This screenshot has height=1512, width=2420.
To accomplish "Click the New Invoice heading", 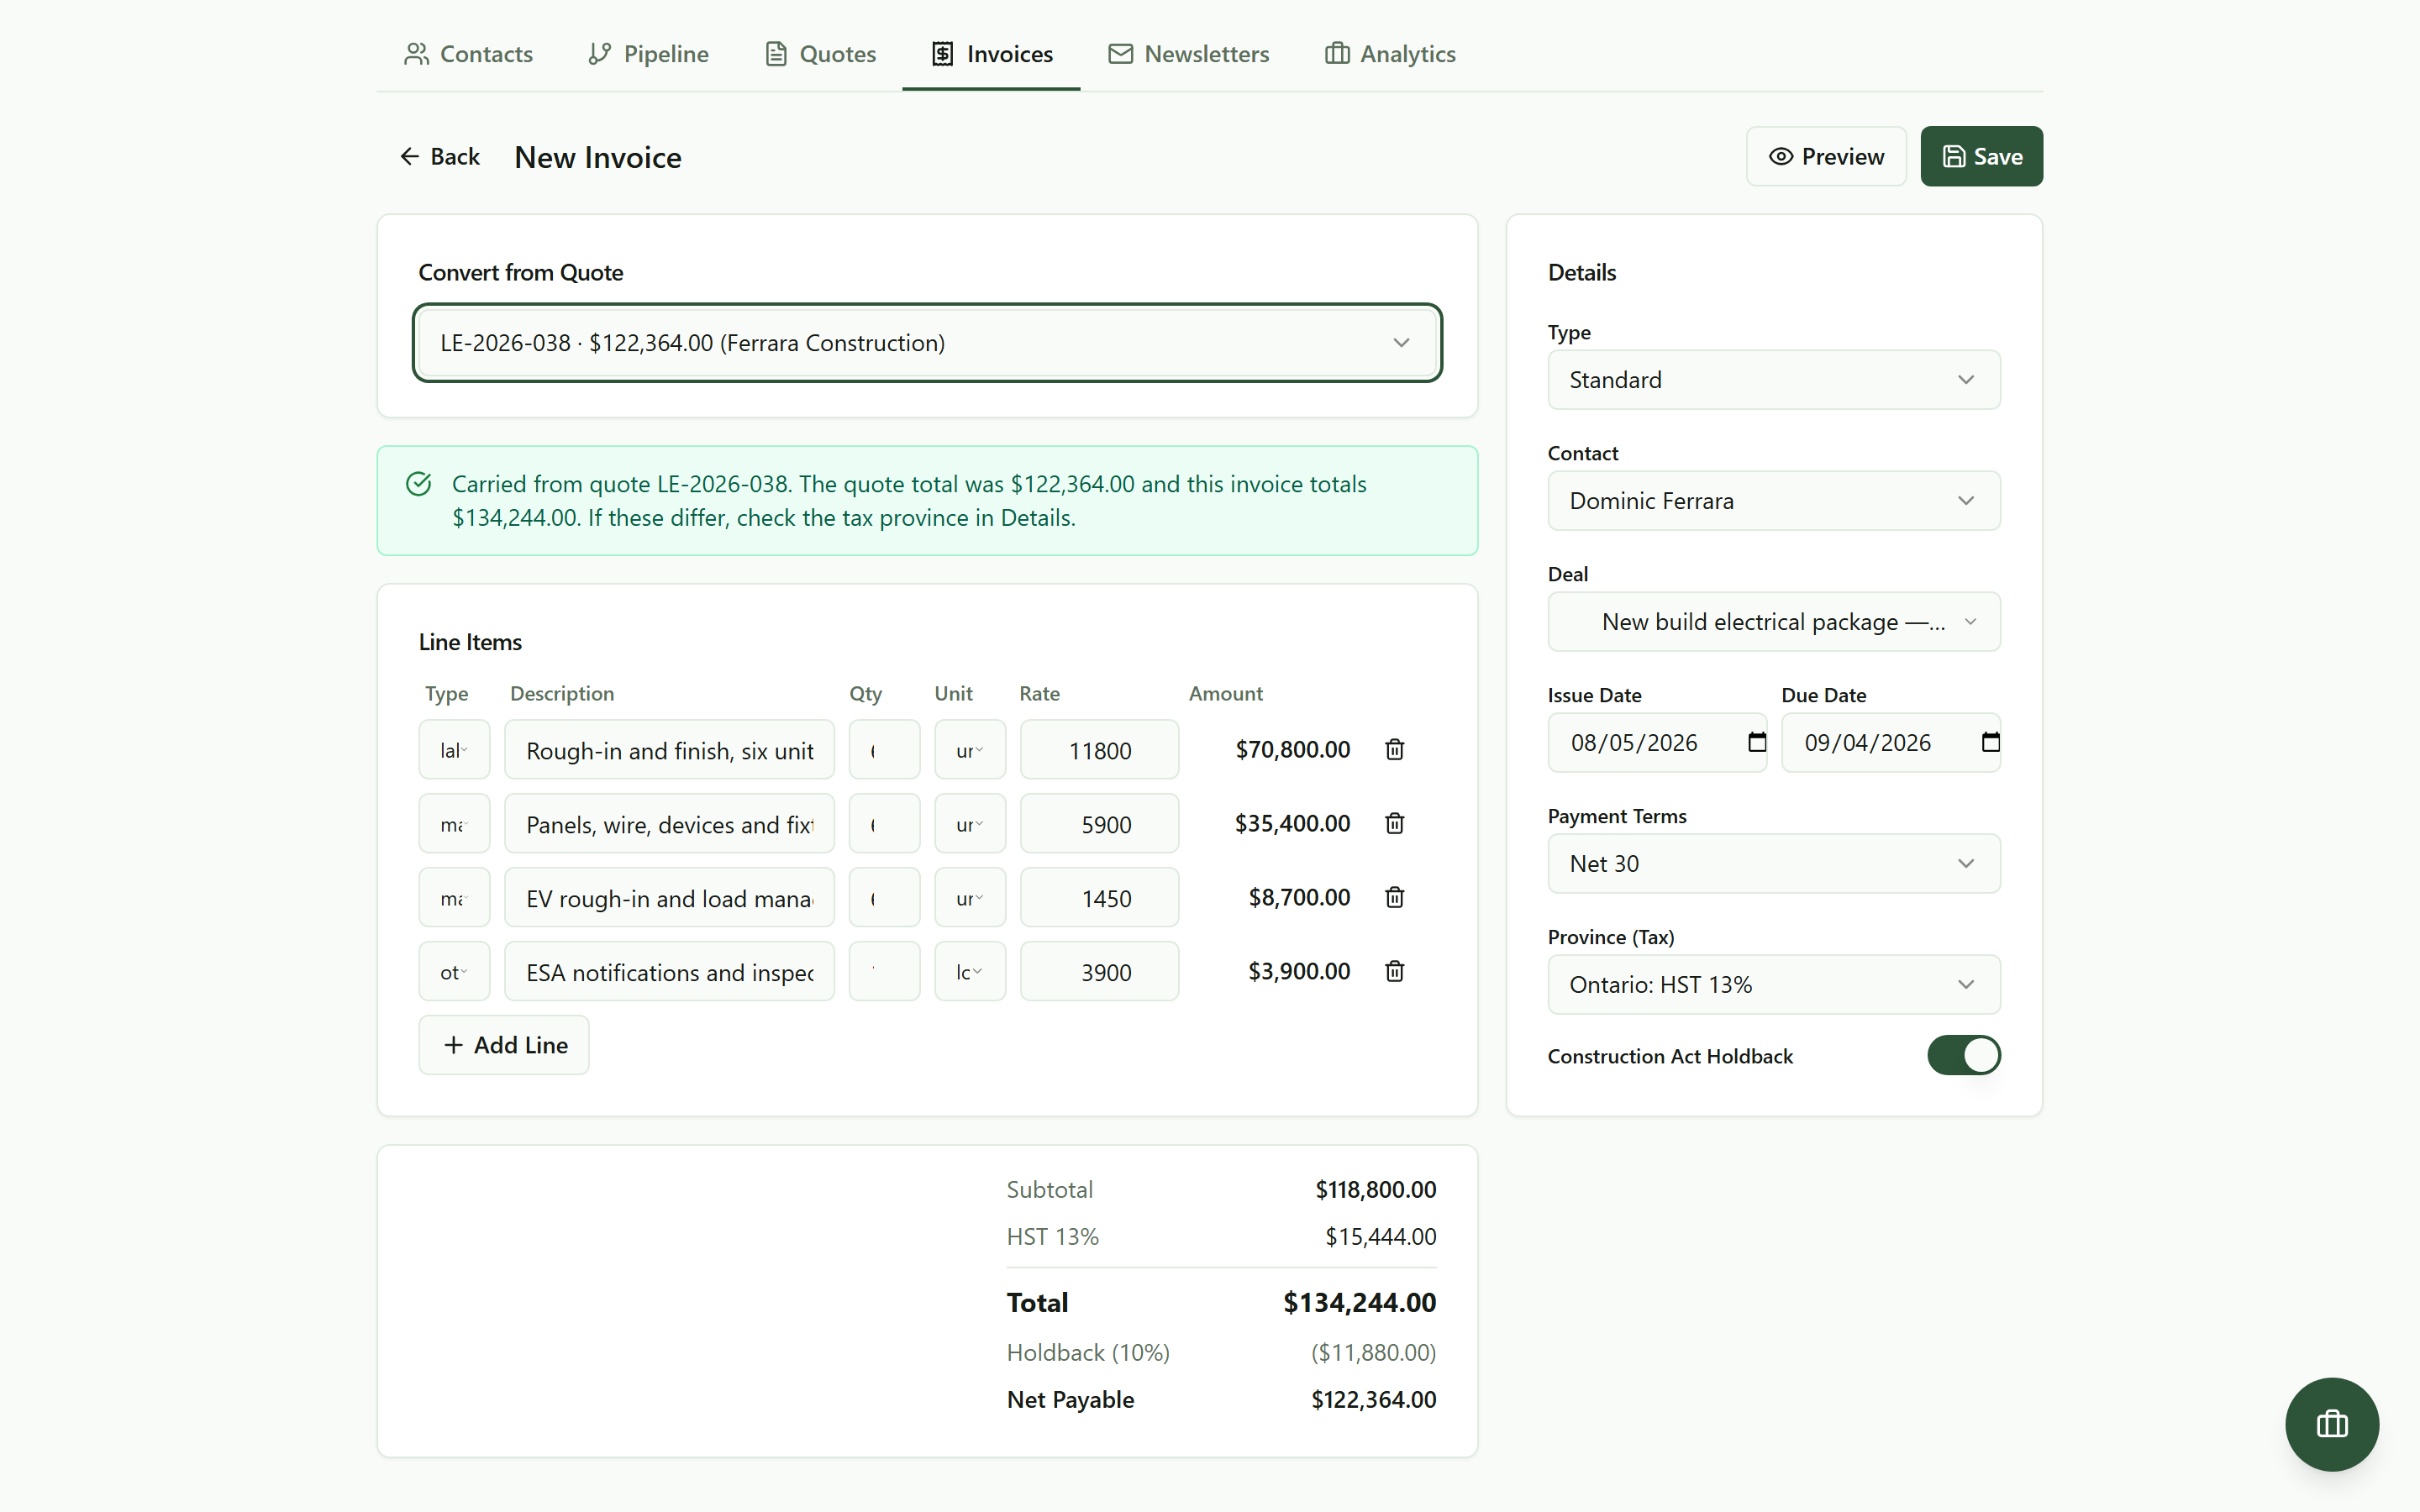I will [x=598, y=158].
